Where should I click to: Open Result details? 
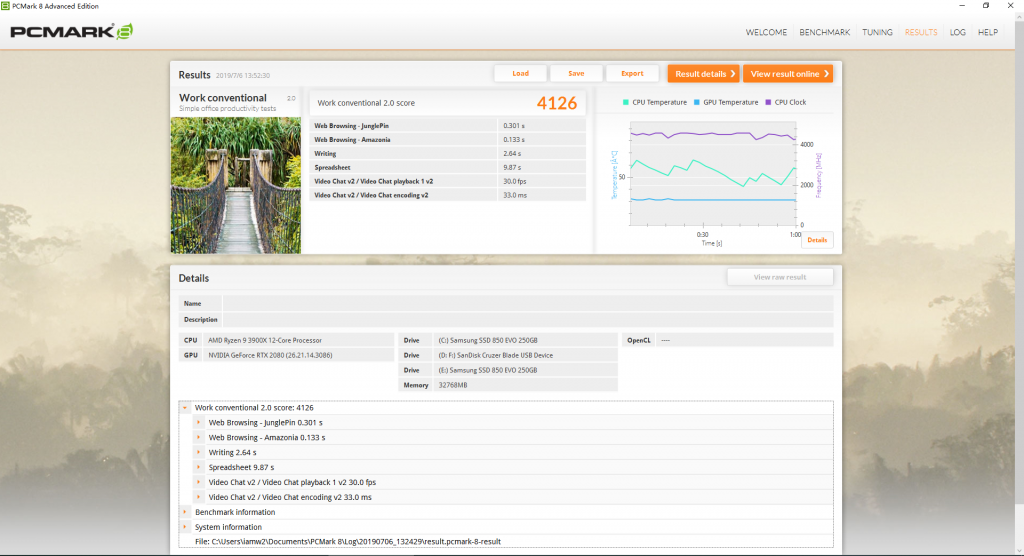pos(703,73)
